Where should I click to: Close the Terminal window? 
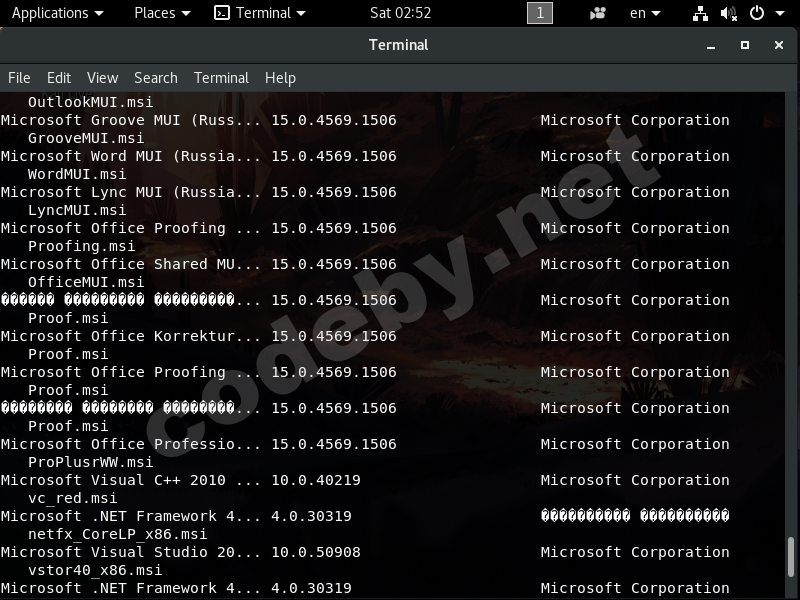click(x=779, y=45)
